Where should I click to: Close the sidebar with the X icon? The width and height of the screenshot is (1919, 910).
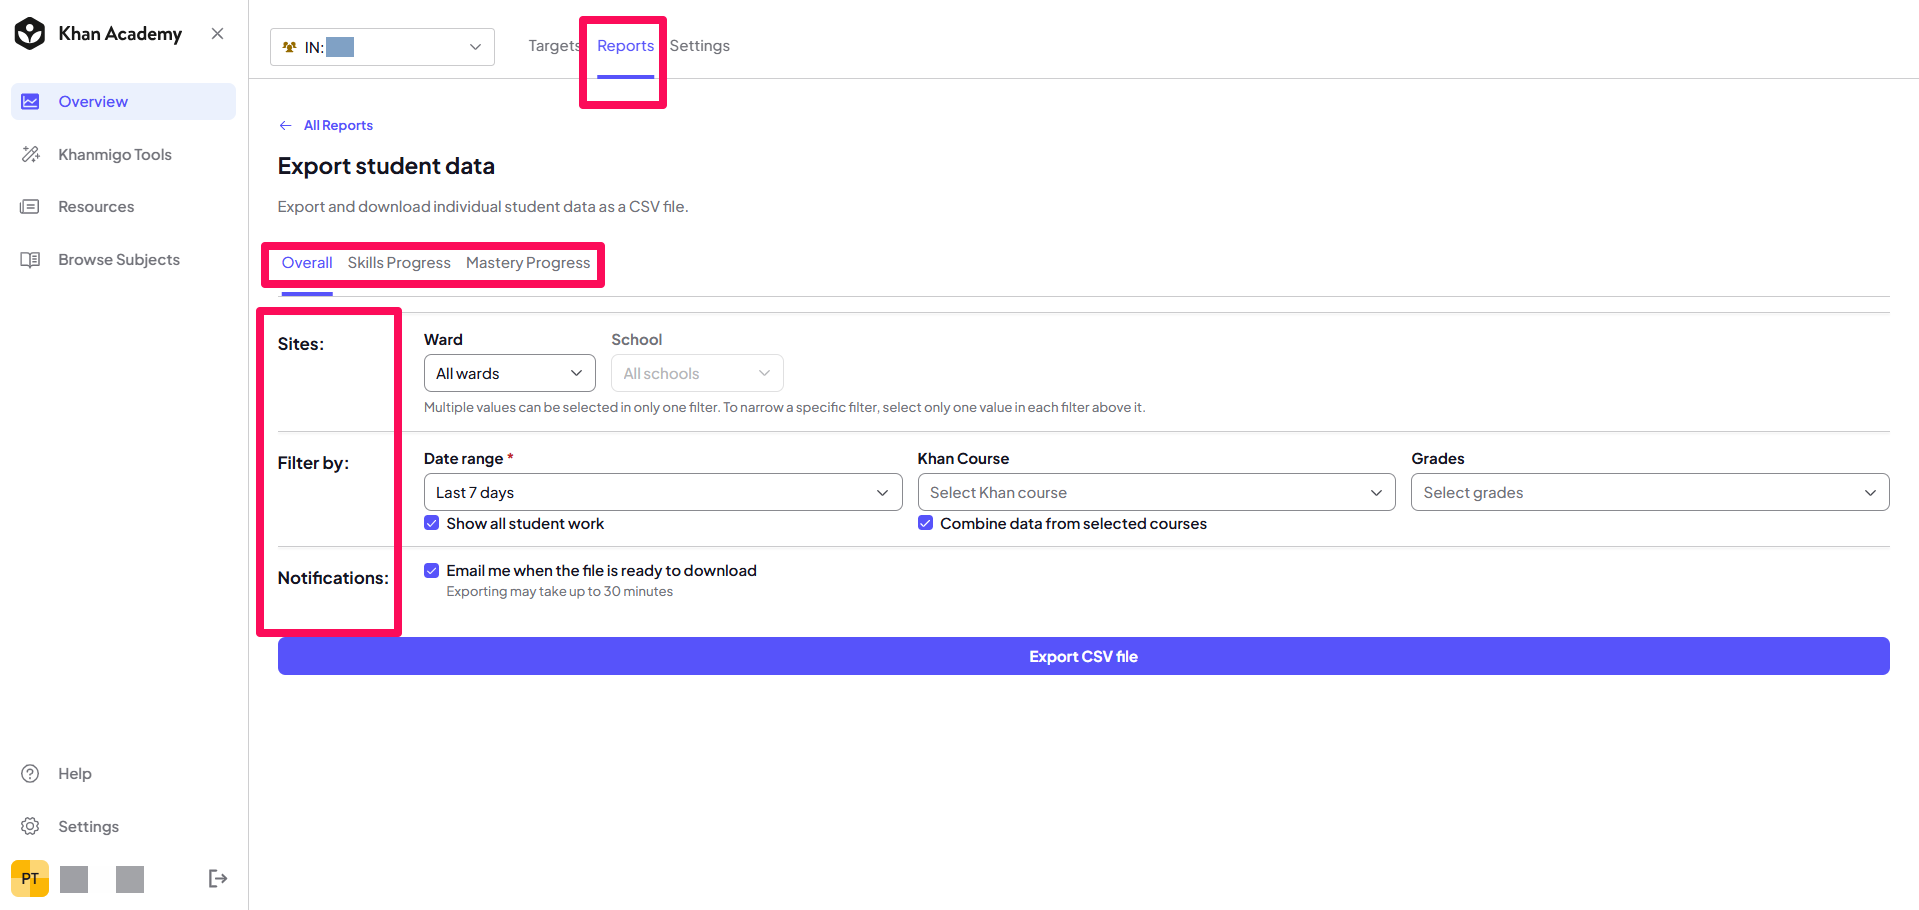tap(217, 33)
